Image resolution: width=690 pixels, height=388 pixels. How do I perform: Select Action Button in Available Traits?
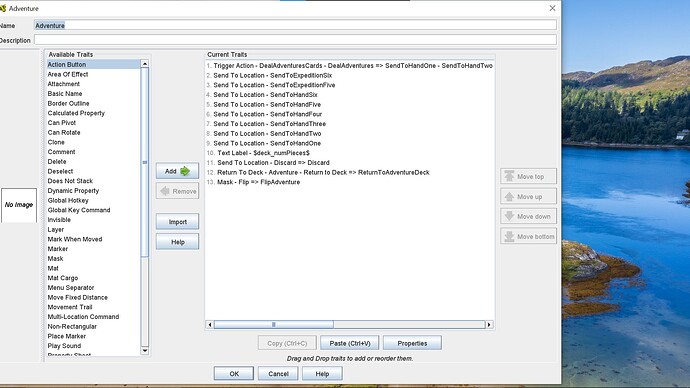93,64
